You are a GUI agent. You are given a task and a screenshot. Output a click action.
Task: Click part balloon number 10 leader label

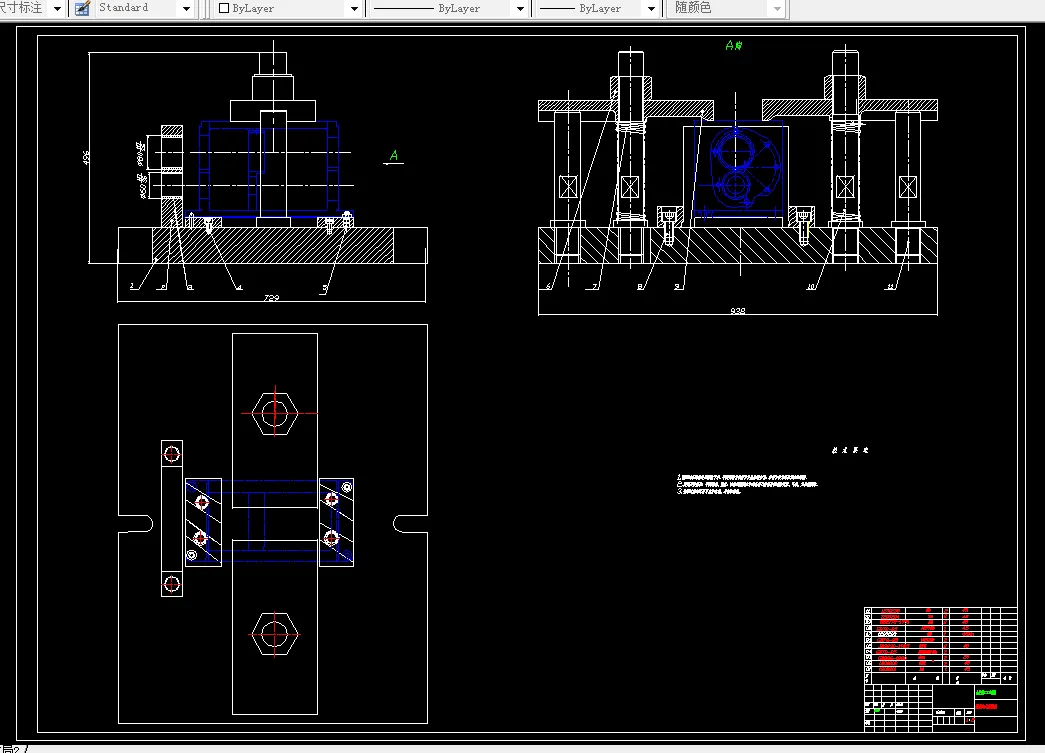point(811,287)
